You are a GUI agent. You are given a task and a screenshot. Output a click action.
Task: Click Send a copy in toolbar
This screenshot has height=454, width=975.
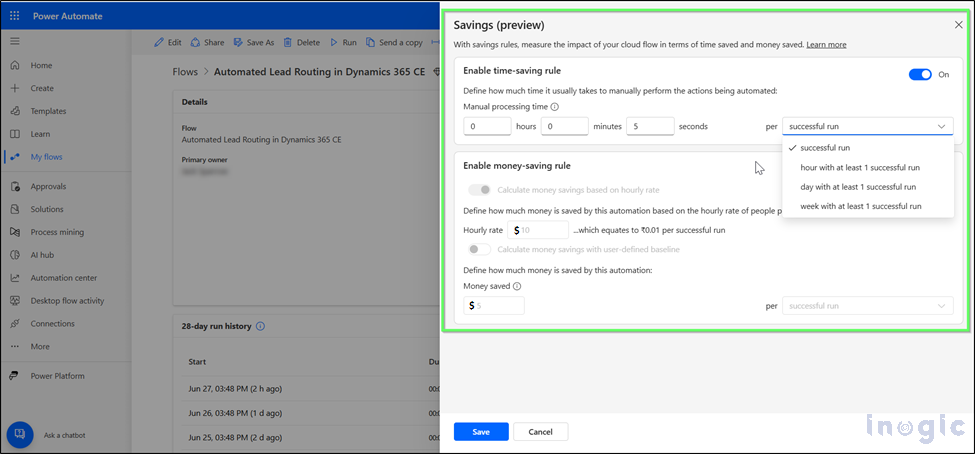(394, 42)
